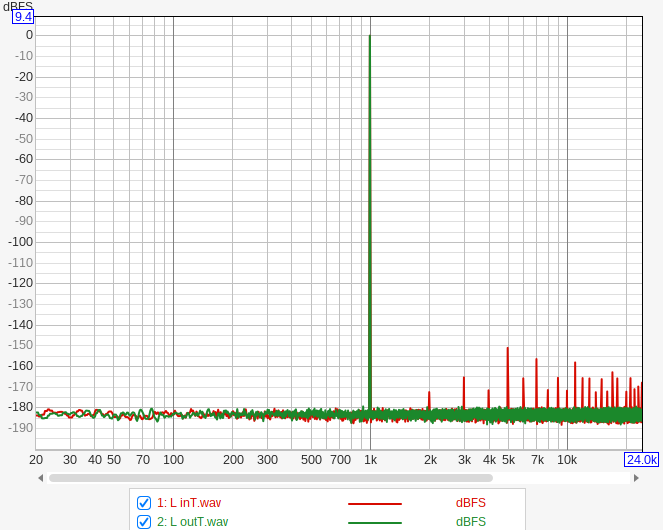Click the -100 level axis label
The width and height of the screenshot is (663, 530).
[x=21, y=242]
